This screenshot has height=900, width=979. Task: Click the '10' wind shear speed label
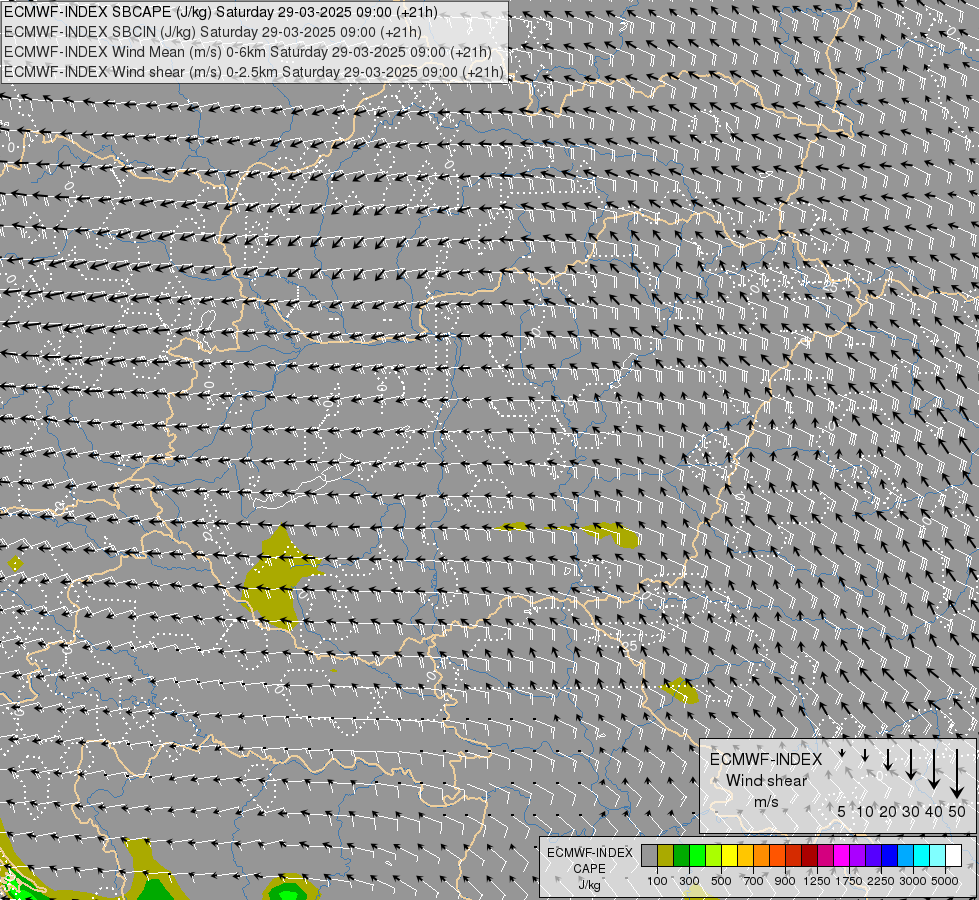pyautogui.click(x=865, y=812)
